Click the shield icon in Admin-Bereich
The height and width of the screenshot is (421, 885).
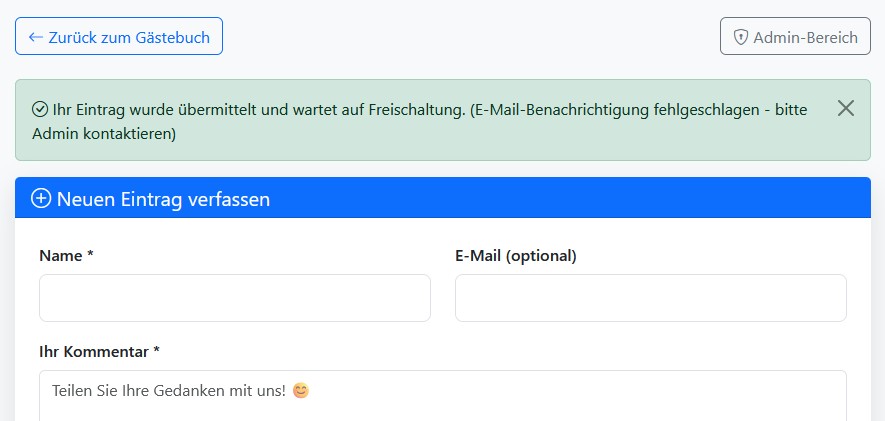(x=741, y=37)
